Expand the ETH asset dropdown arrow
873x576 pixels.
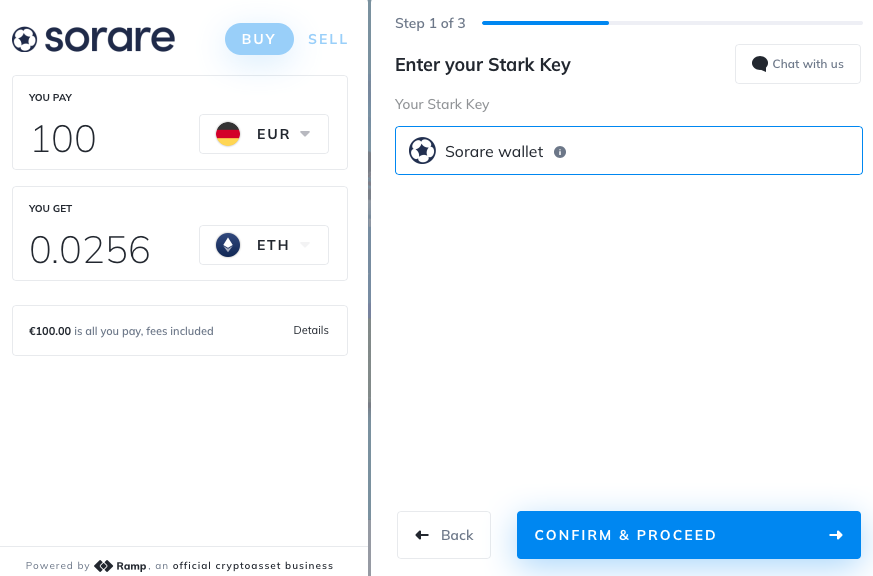pyautogui.click(x=305, y=244)
